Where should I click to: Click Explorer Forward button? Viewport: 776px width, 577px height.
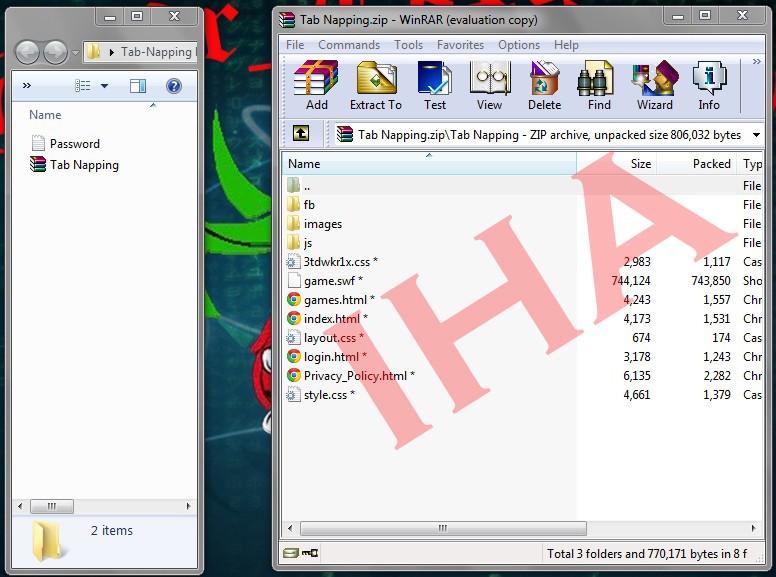tap(55, 52)
